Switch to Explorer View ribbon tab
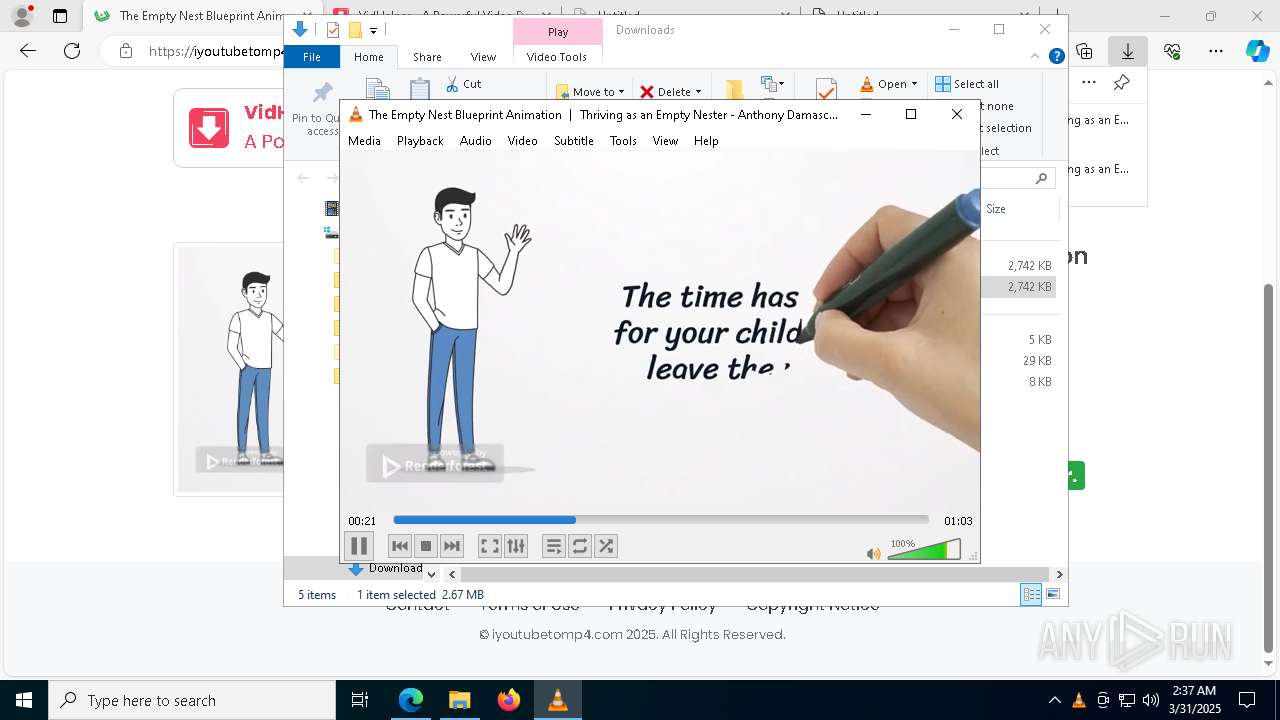The height and width of the screenshot is (720, 1280). point(483,57)
